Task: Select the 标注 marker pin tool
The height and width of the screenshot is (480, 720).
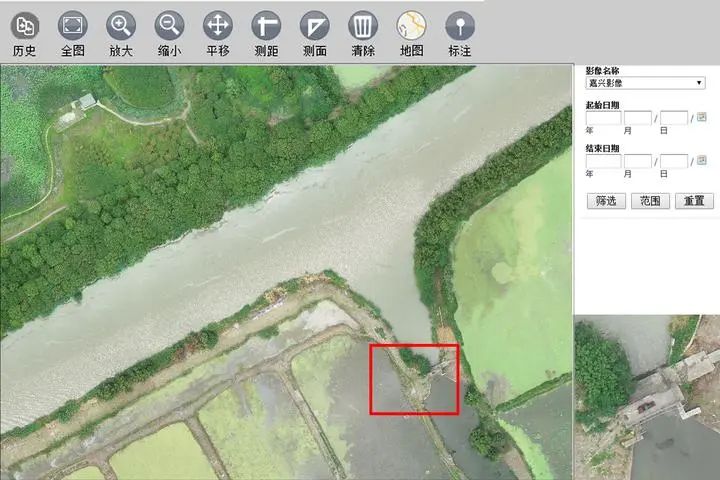Action: pyautogui.click(x=459, y=26)
